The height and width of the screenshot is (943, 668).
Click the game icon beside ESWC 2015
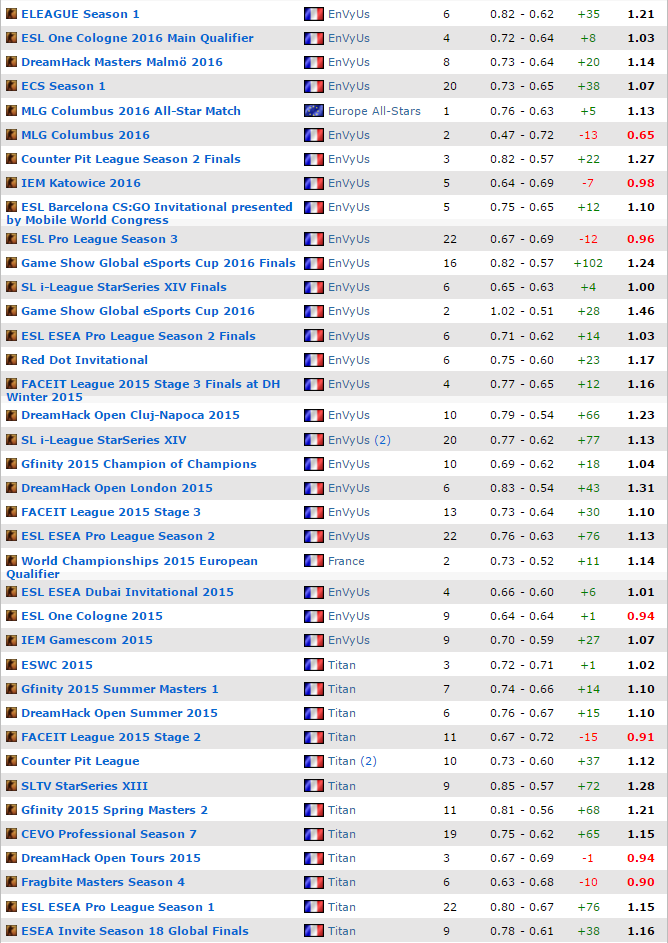11,664
